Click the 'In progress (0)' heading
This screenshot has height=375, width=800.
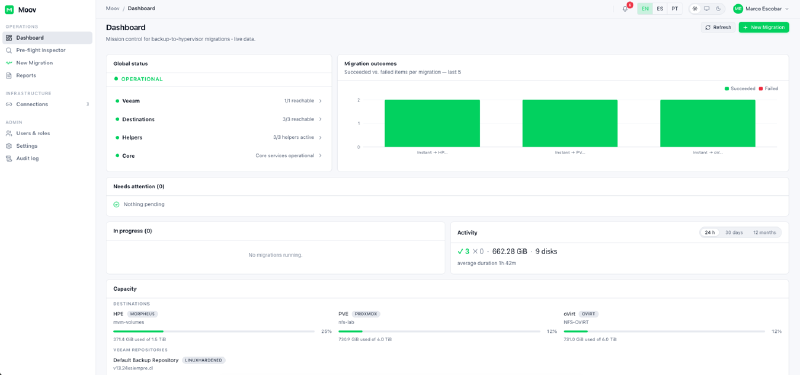133,231
